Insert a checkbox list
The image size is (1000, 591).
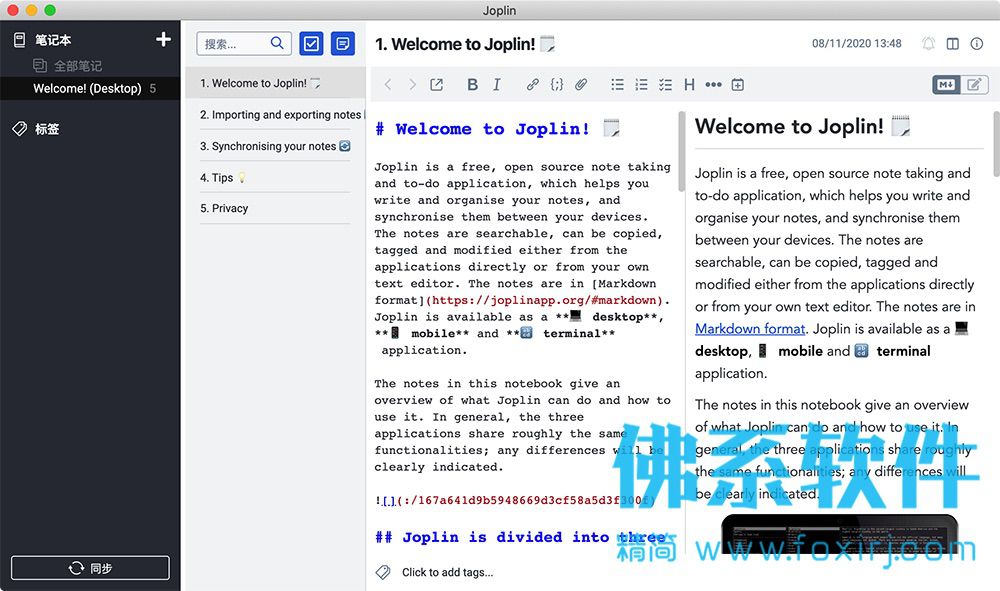tap(665, 85)
